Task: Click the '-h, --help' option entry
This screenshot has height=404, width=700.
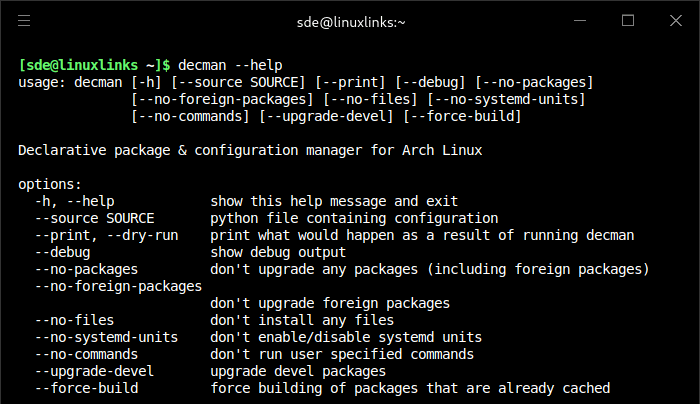Action: click(x=75, y=201)
